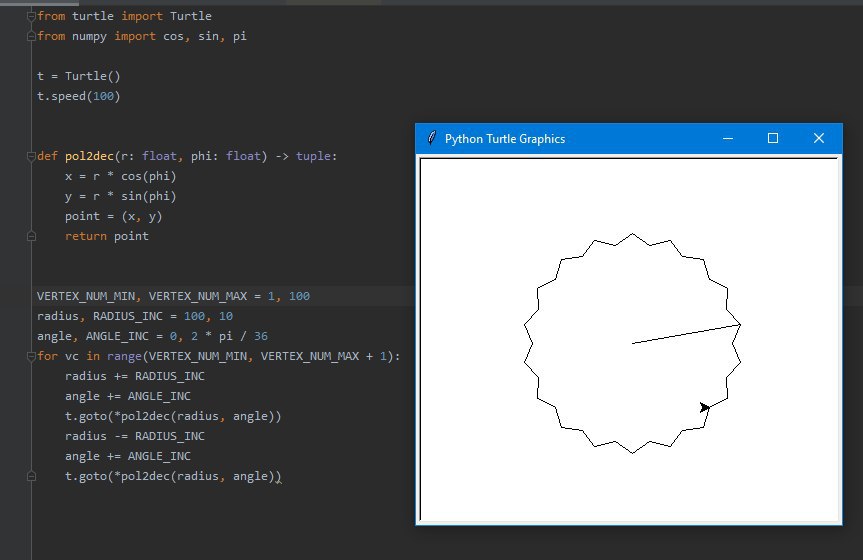Click the value '100' after VERTEX_NUM_MIN assignment
This screenshot has height=560, width=863.
pos(299,296)
